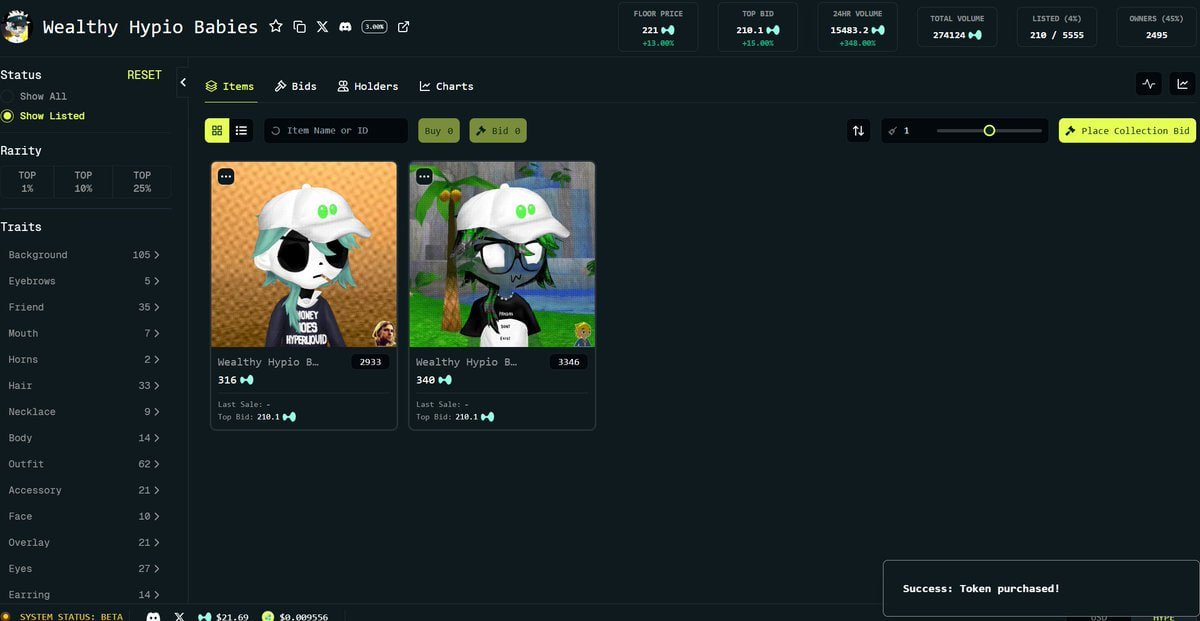Screen dimensions: 1200x621
Task: Expand the Face trait filter
Action: pos(84,516)
